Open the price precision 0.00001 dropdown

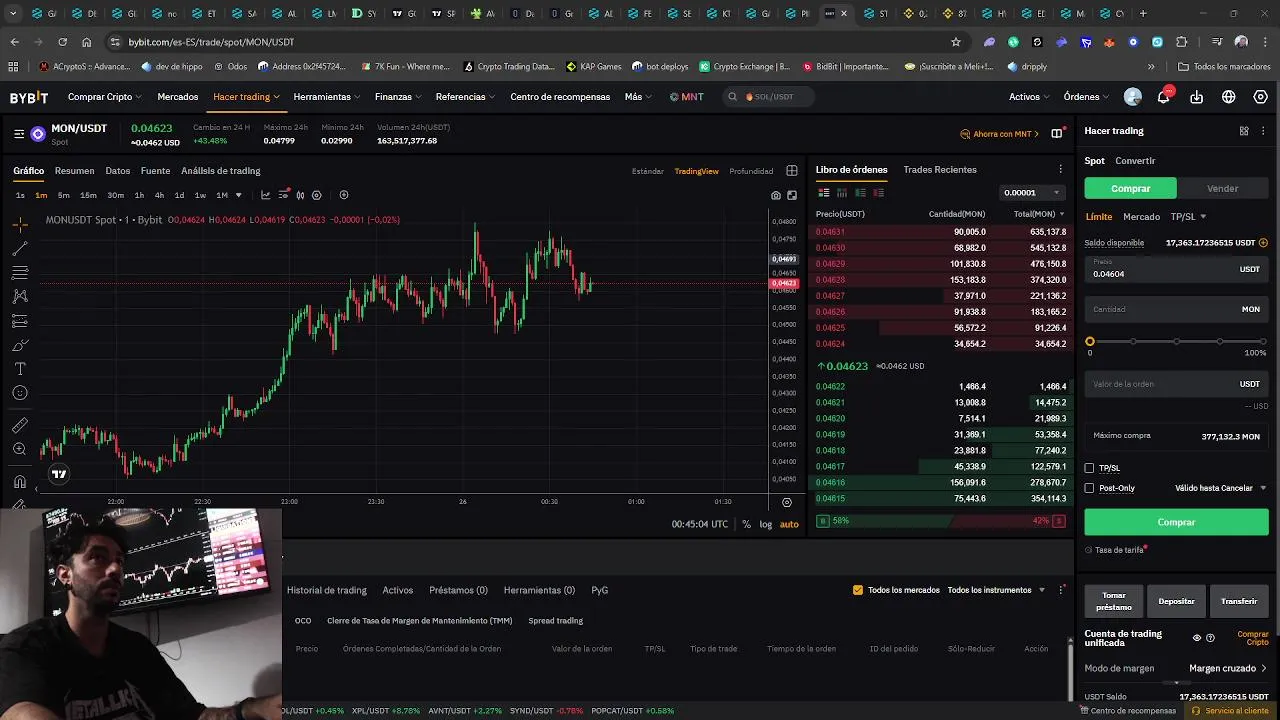[x=1031, y=193]
